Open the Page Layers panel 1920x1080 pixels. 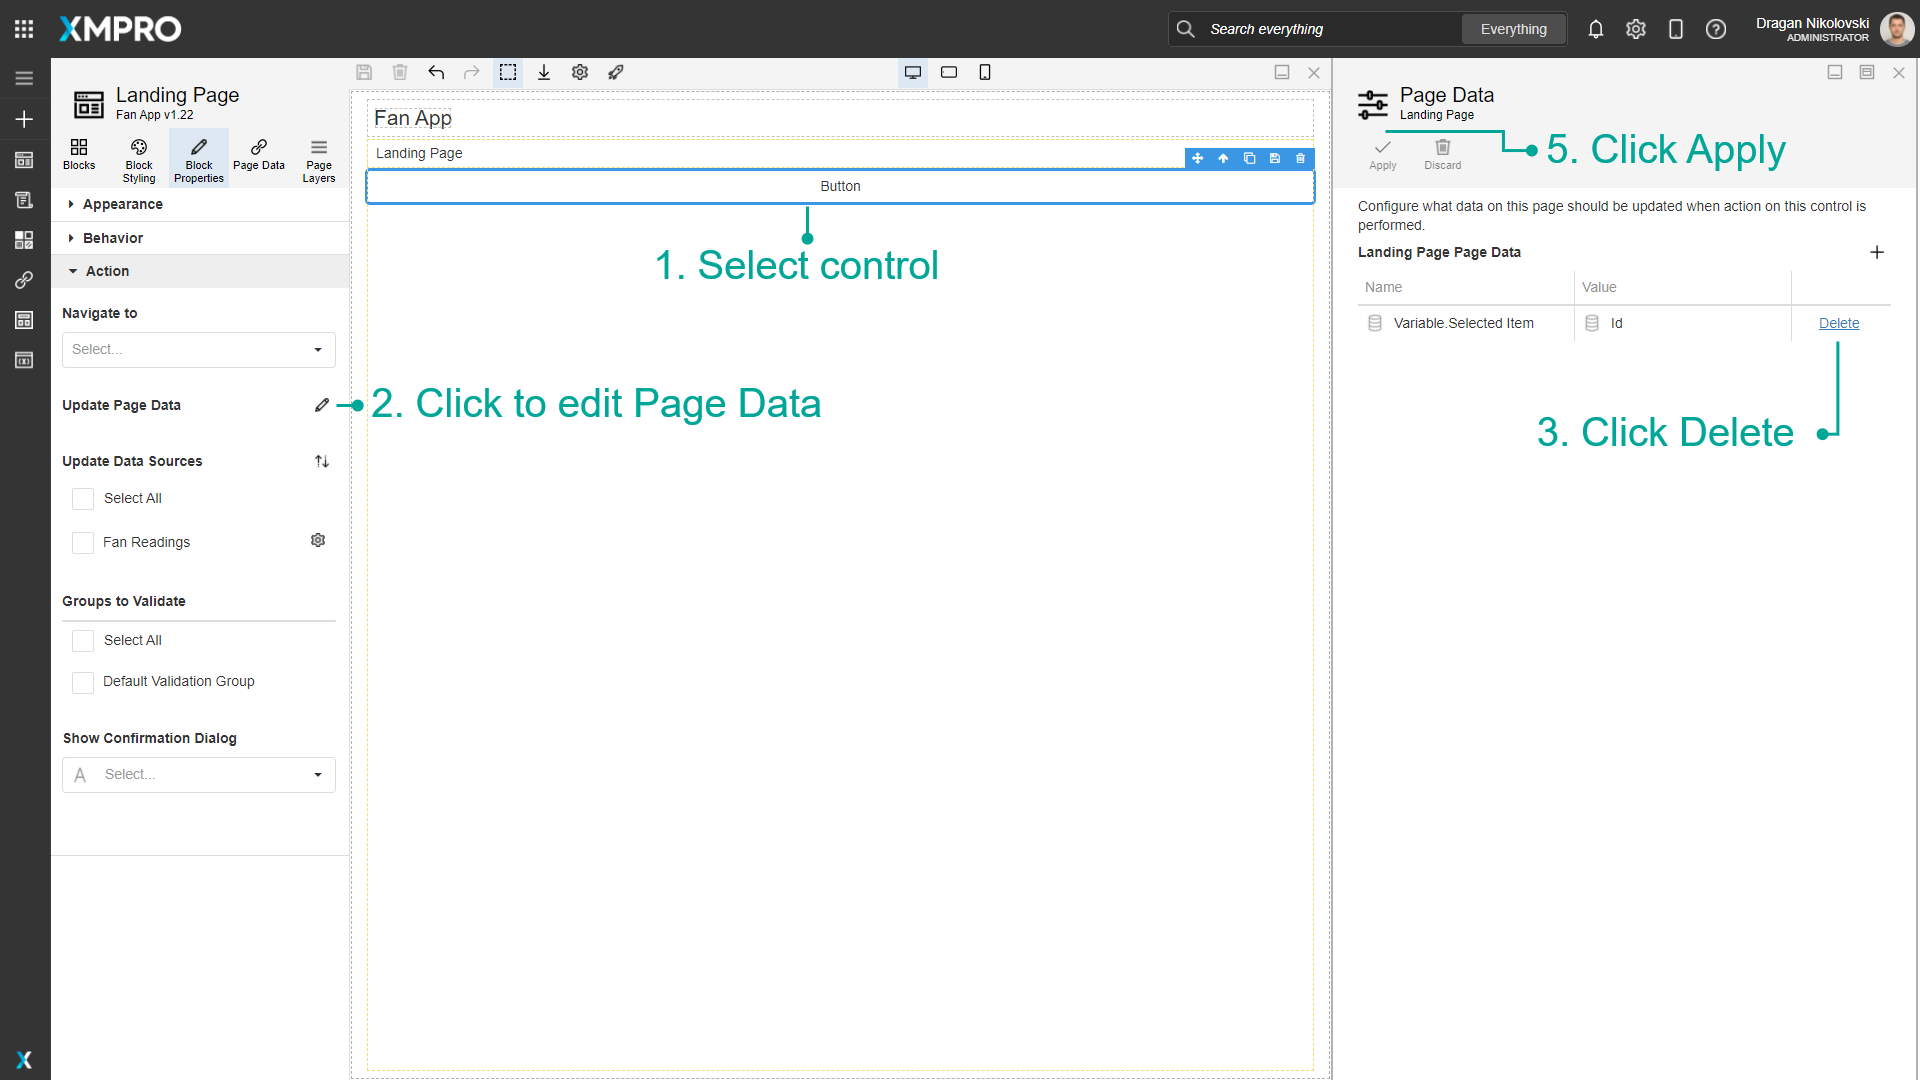coord(318,158)
